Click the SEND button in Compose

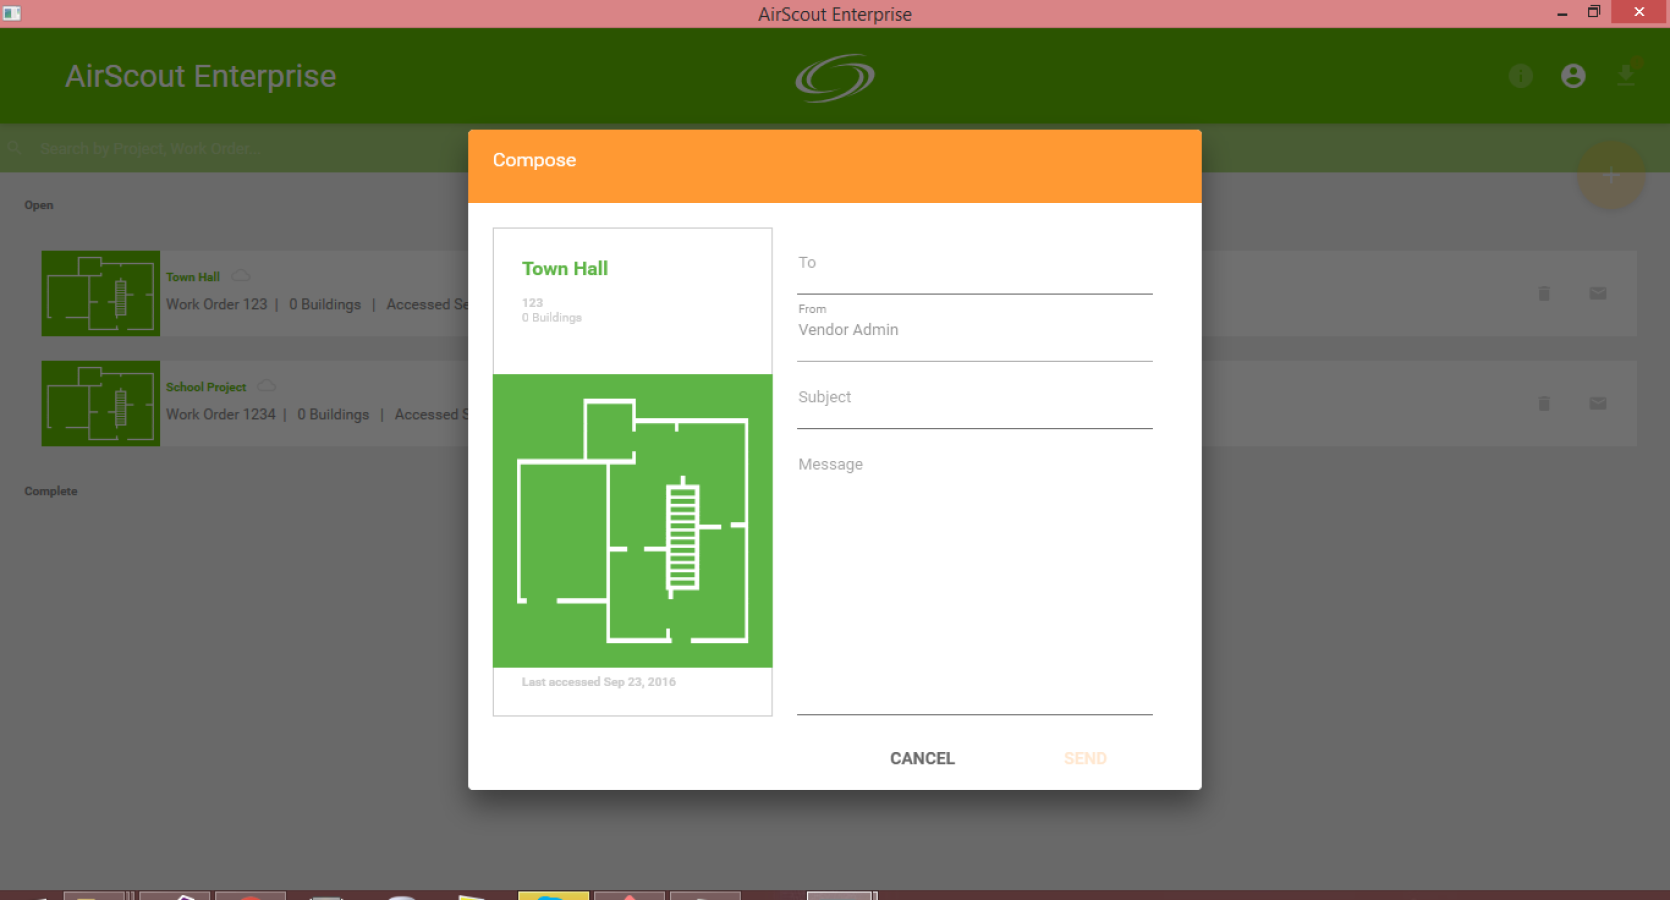tap(1085, 758)
